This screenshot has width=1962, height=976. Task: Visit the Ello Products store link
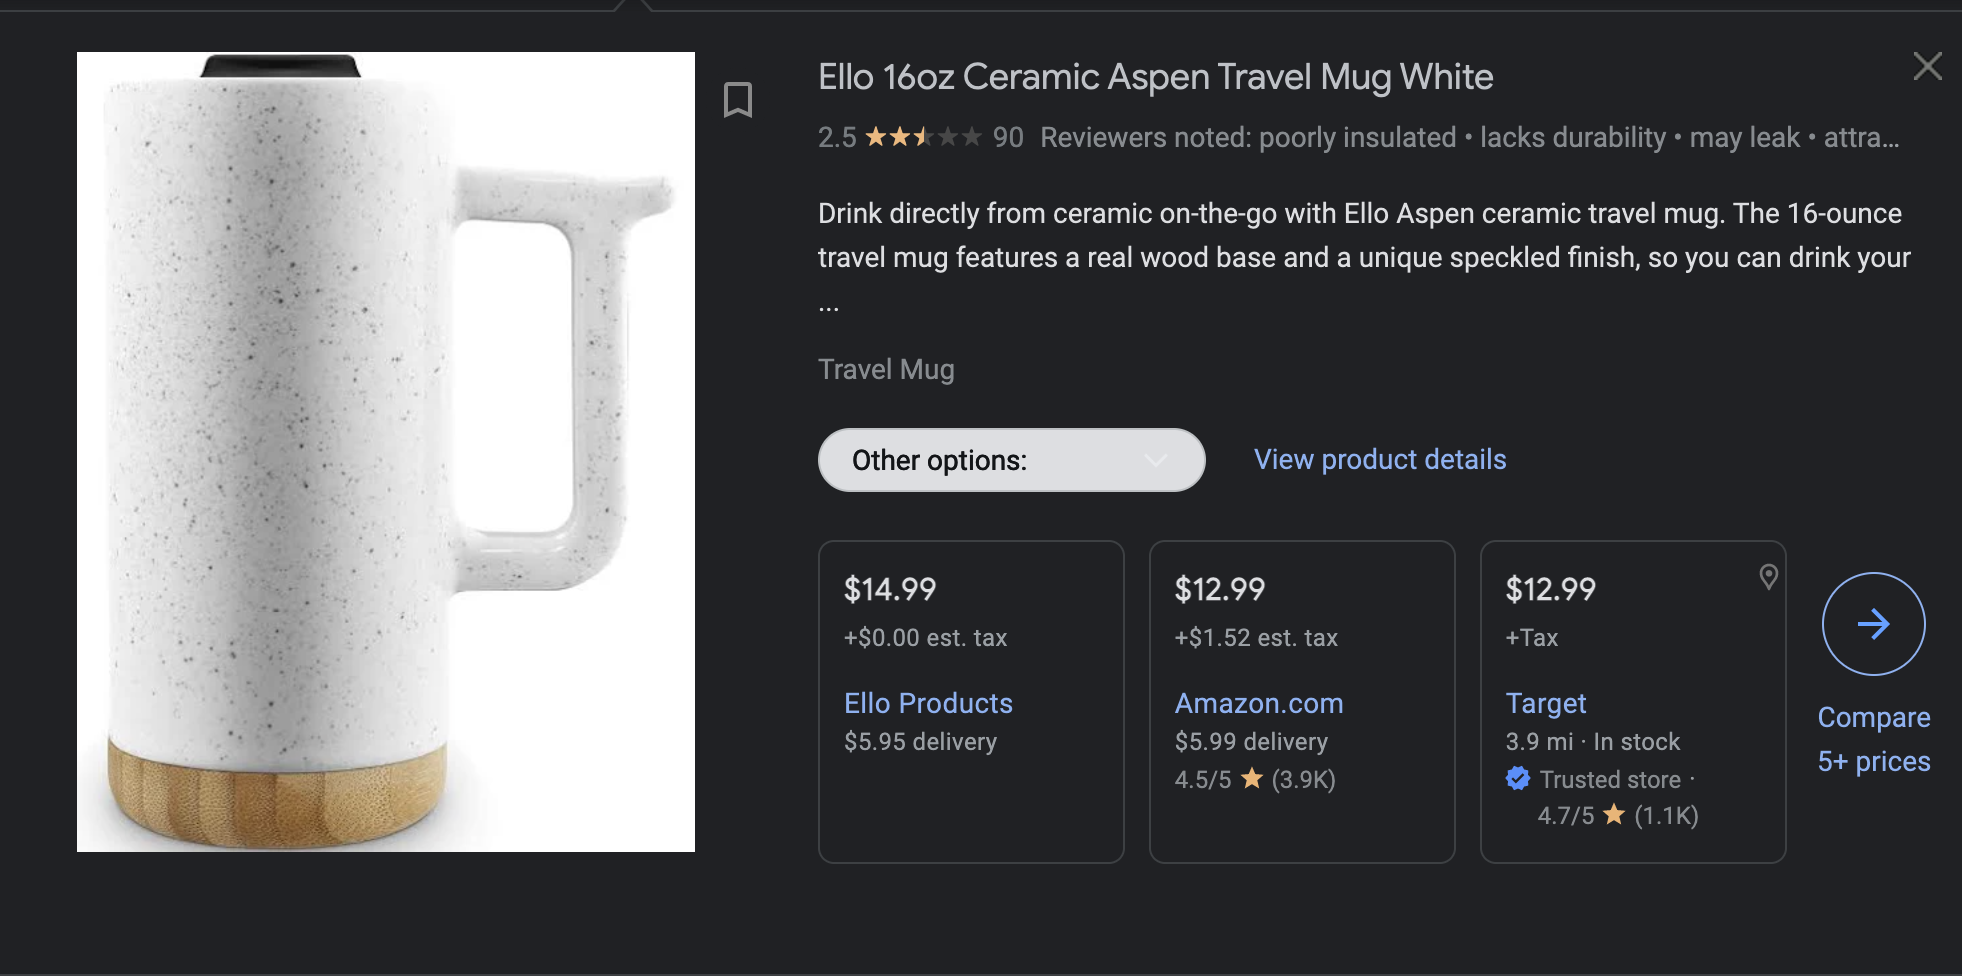[x=928, y=703]
